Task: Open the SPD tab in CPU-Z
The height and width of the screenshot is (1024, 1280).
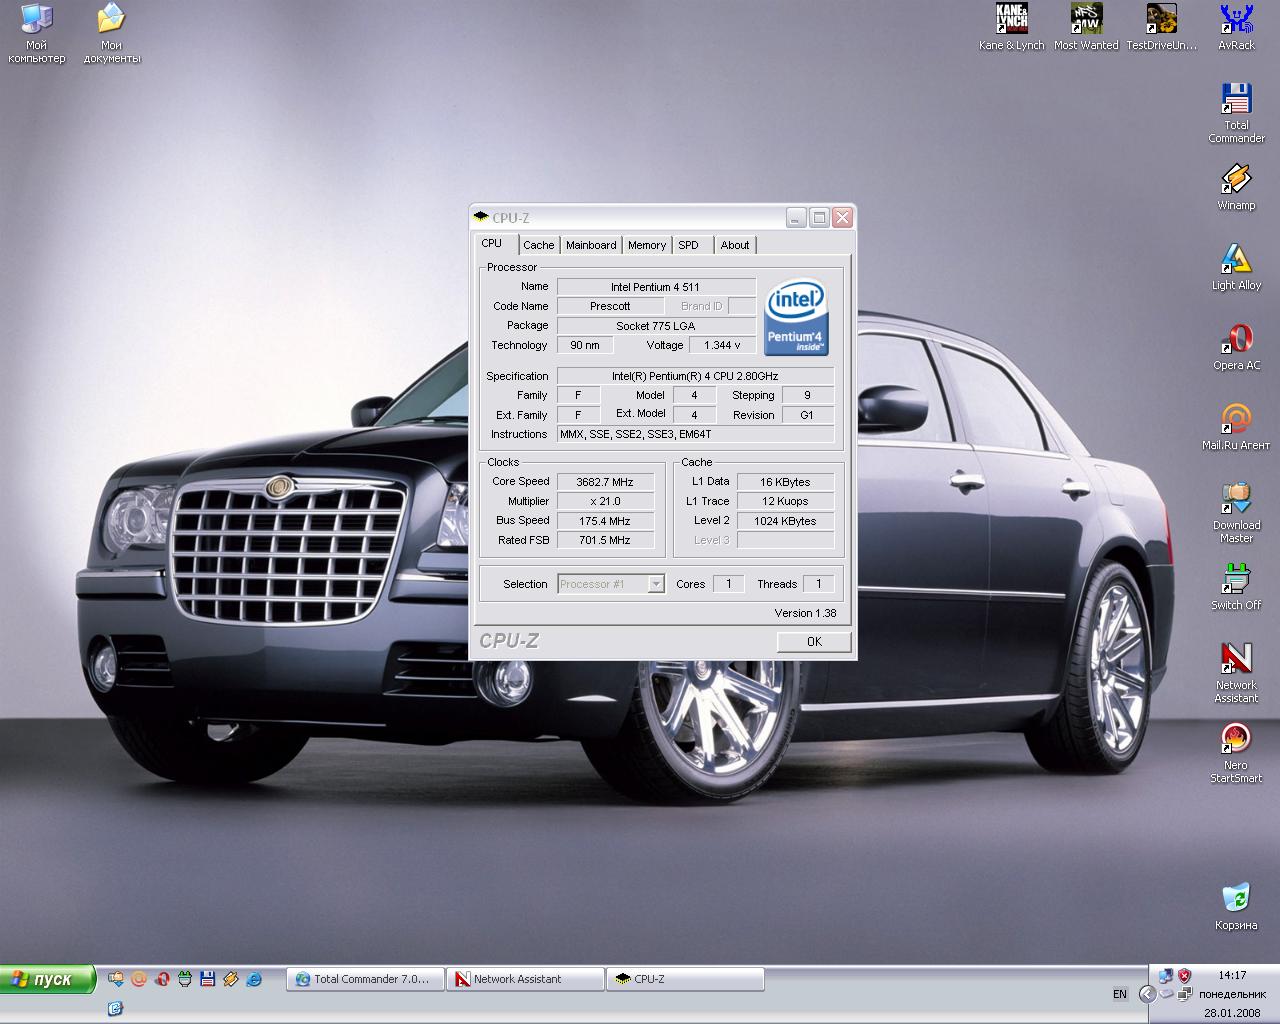Action: pos(689,245)
